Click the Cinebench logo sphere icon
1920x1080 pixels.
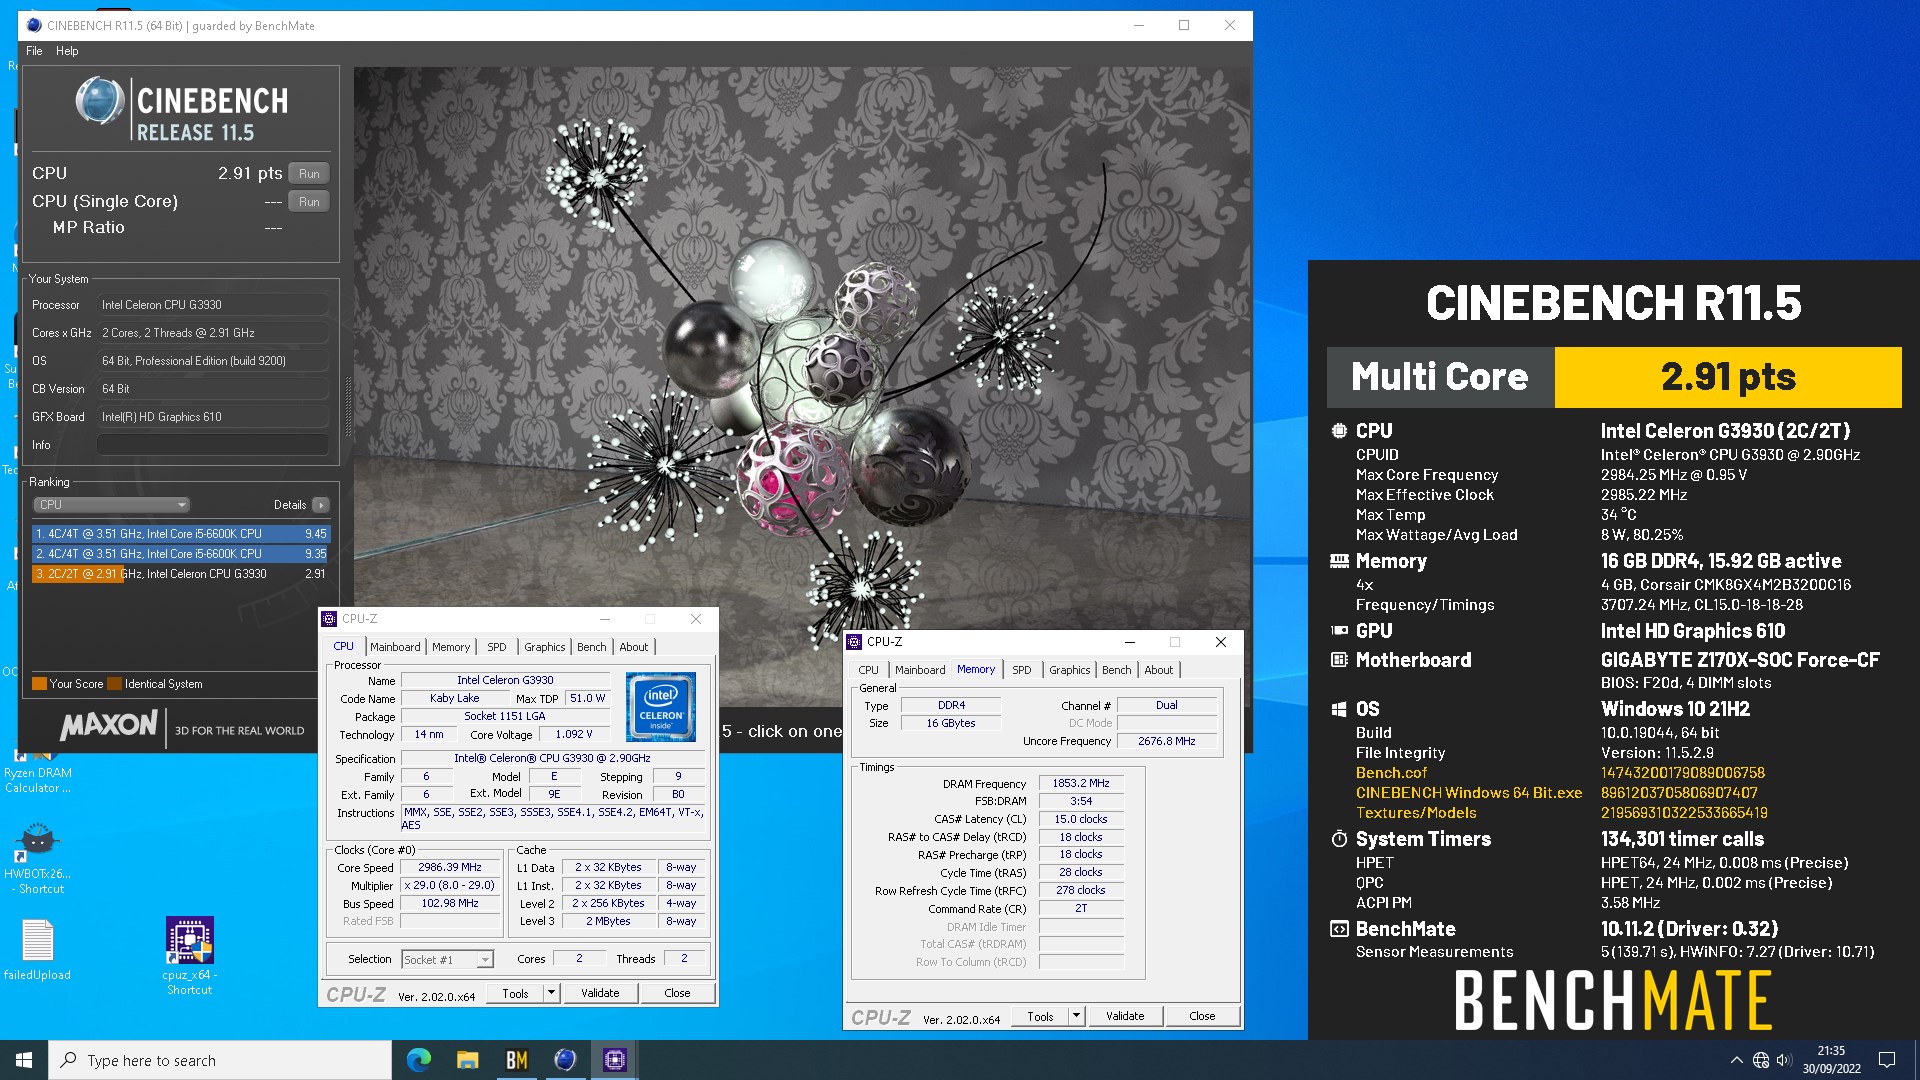tap(100, 101)
